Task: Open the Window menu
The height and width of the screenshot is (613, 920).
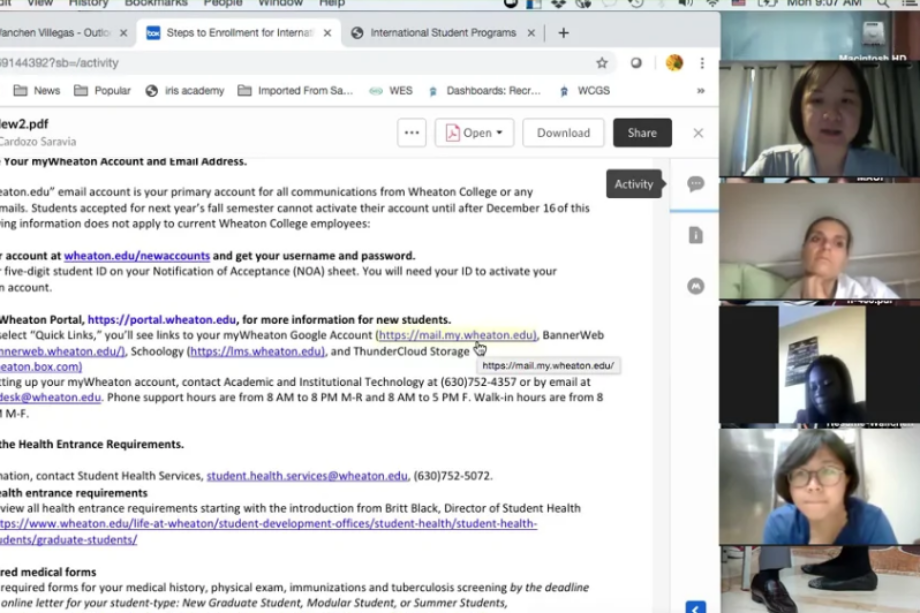Action: (280, 3)
